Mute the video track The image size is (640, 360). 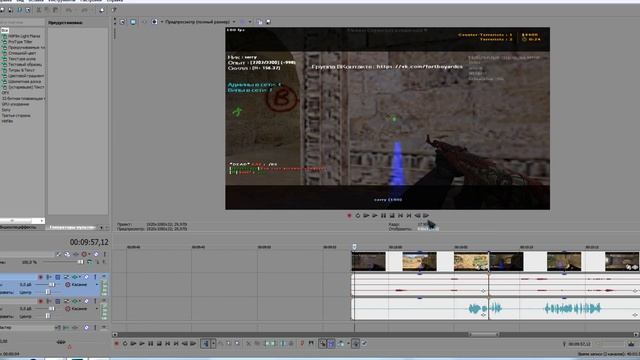click(x=96, y=254)
